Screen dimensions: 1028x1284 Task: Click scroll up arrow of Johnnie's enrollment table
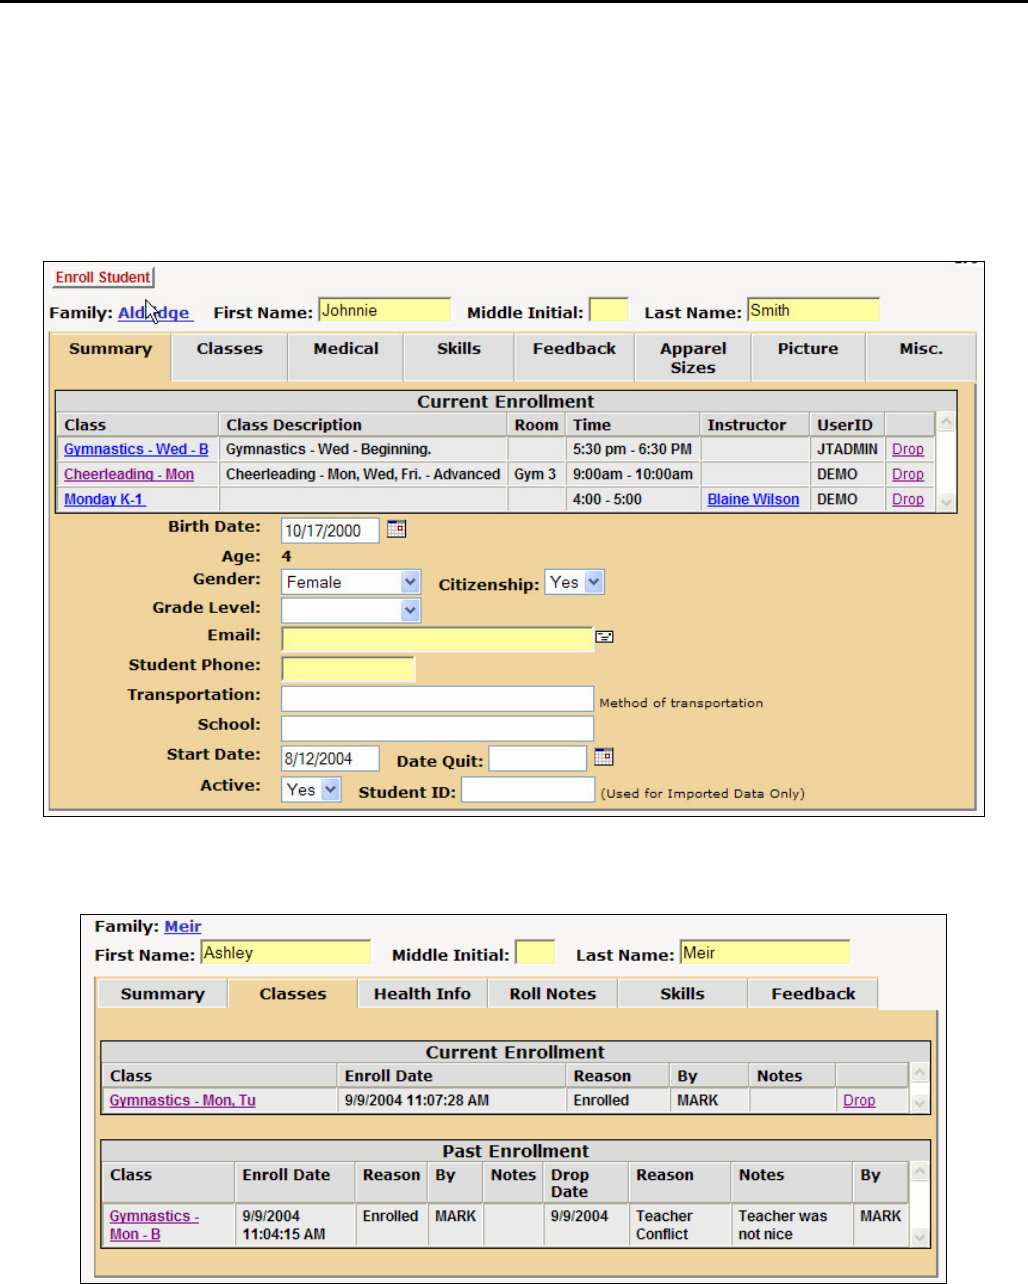tap(947, 423)
